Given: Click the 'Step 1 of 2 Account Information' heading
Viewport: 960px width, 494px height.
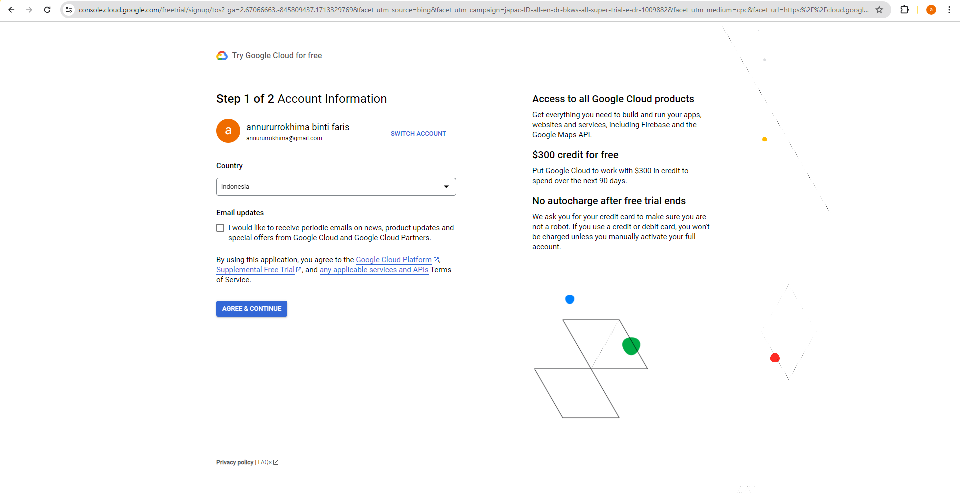Looking at the screenshot, I should [301, 99].
